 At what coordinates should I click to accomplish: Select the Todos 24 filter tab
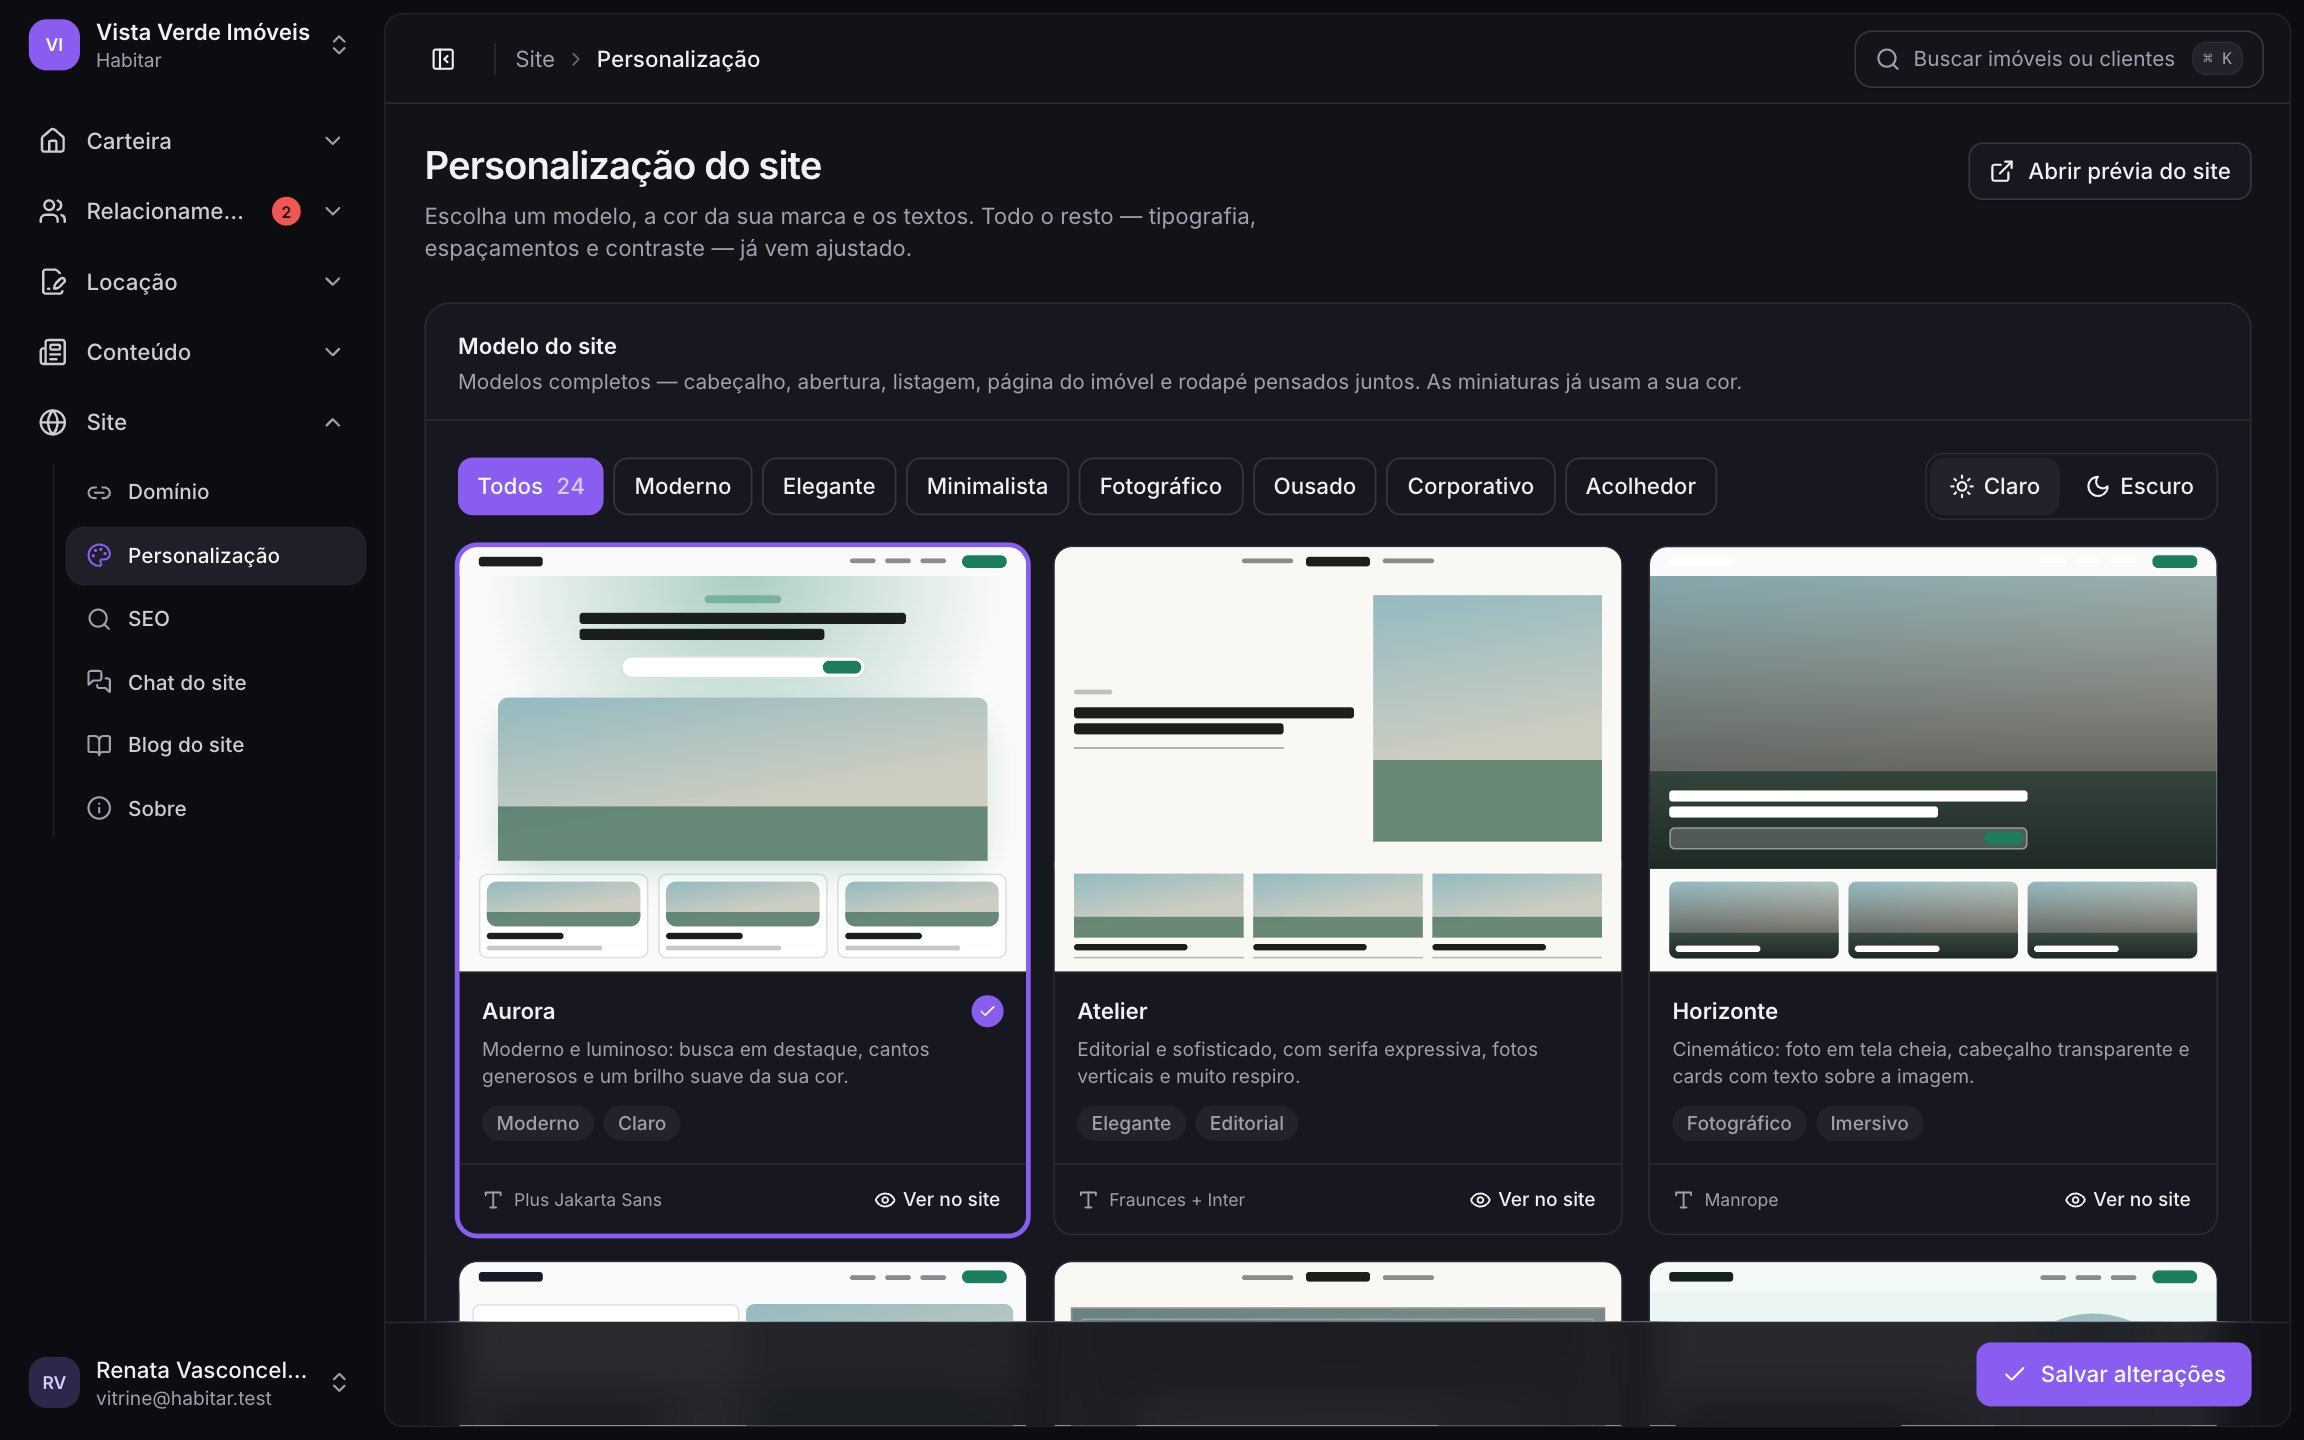coord(530,486)
